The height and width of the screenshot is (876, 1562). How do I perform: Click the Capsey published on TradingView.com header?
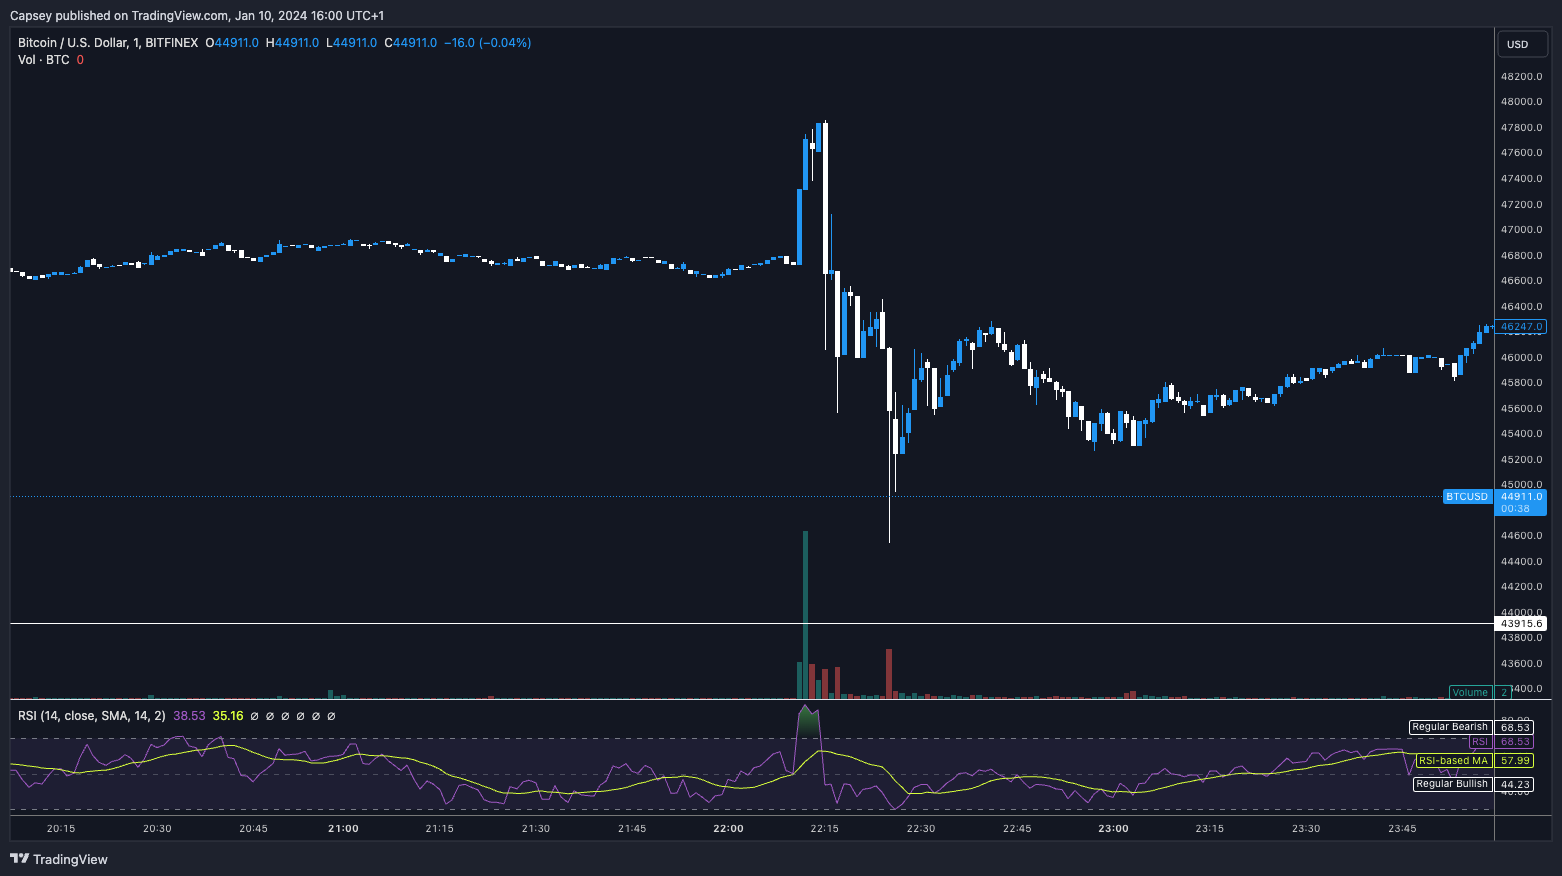(x=197, y=16)
